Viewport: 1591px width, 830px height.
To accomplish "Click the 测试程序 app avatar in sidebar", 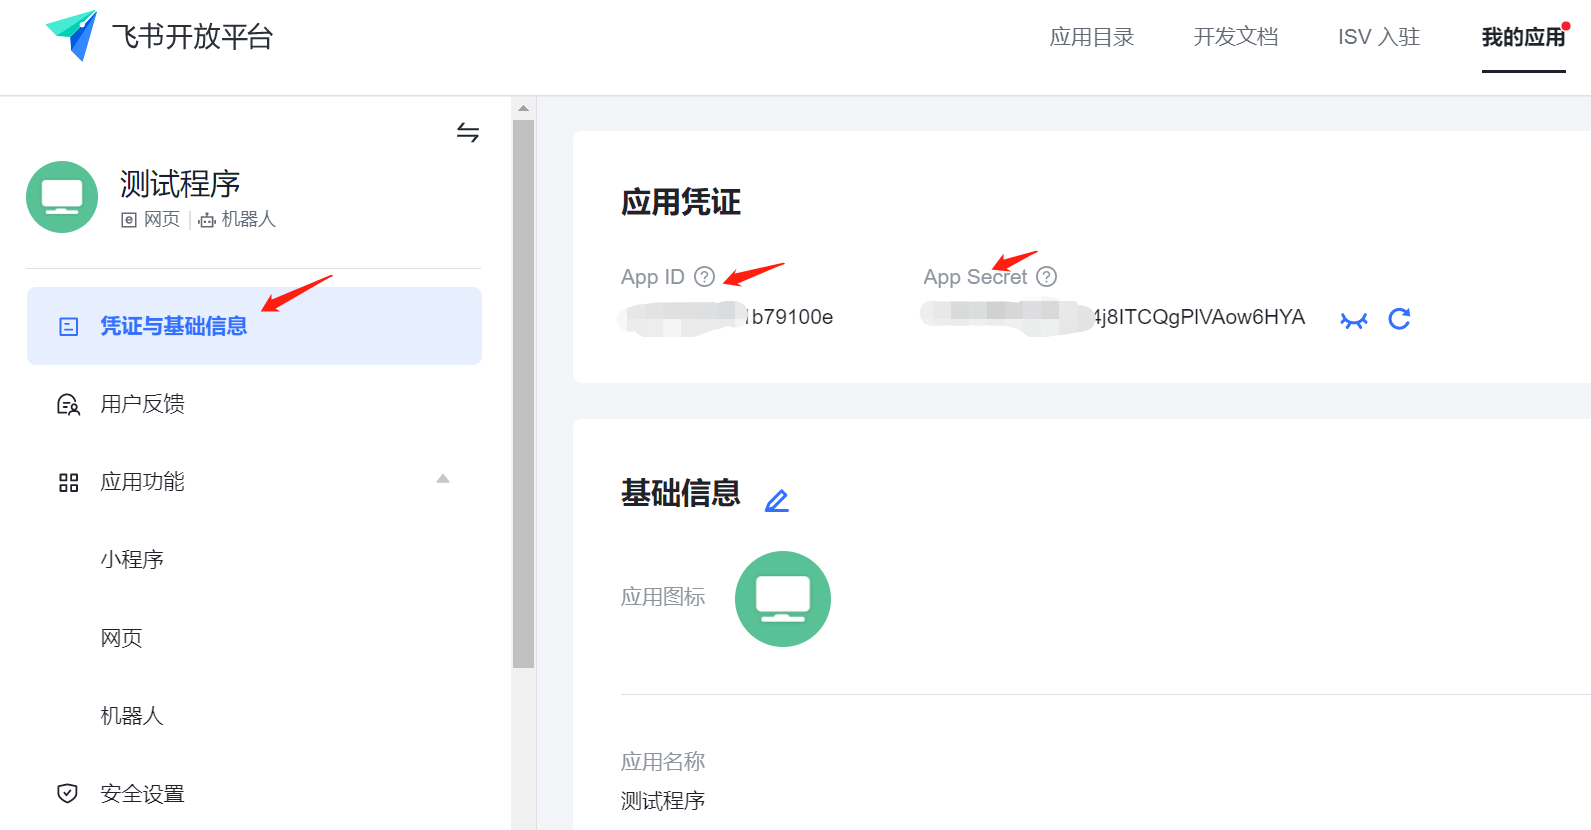I will 62,197.
